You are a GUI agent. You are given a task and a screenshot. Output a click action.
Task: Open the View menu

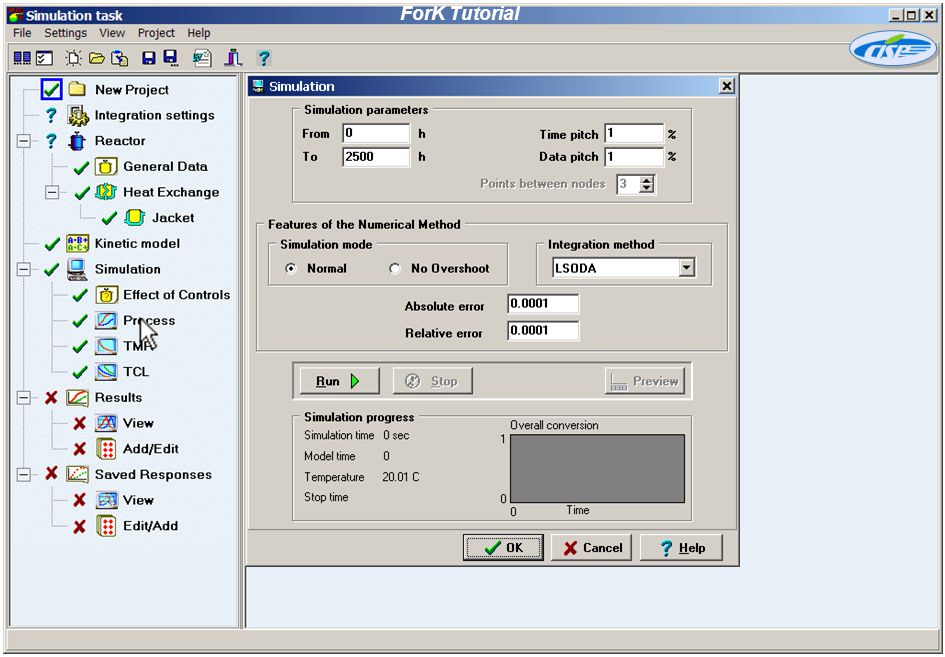(112, 33)
